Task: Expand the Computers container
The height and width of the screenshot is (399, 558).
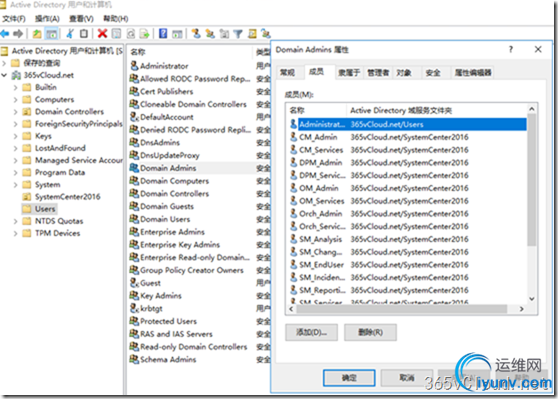Action: coord(15,100)
